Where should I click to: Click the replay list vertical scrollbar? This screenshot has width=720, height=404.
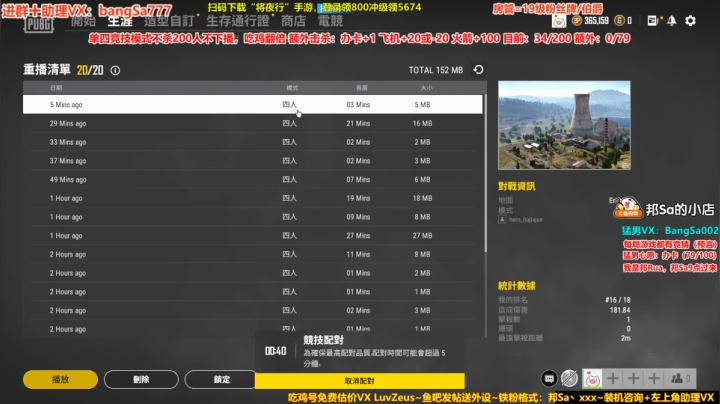click(485, 174)
